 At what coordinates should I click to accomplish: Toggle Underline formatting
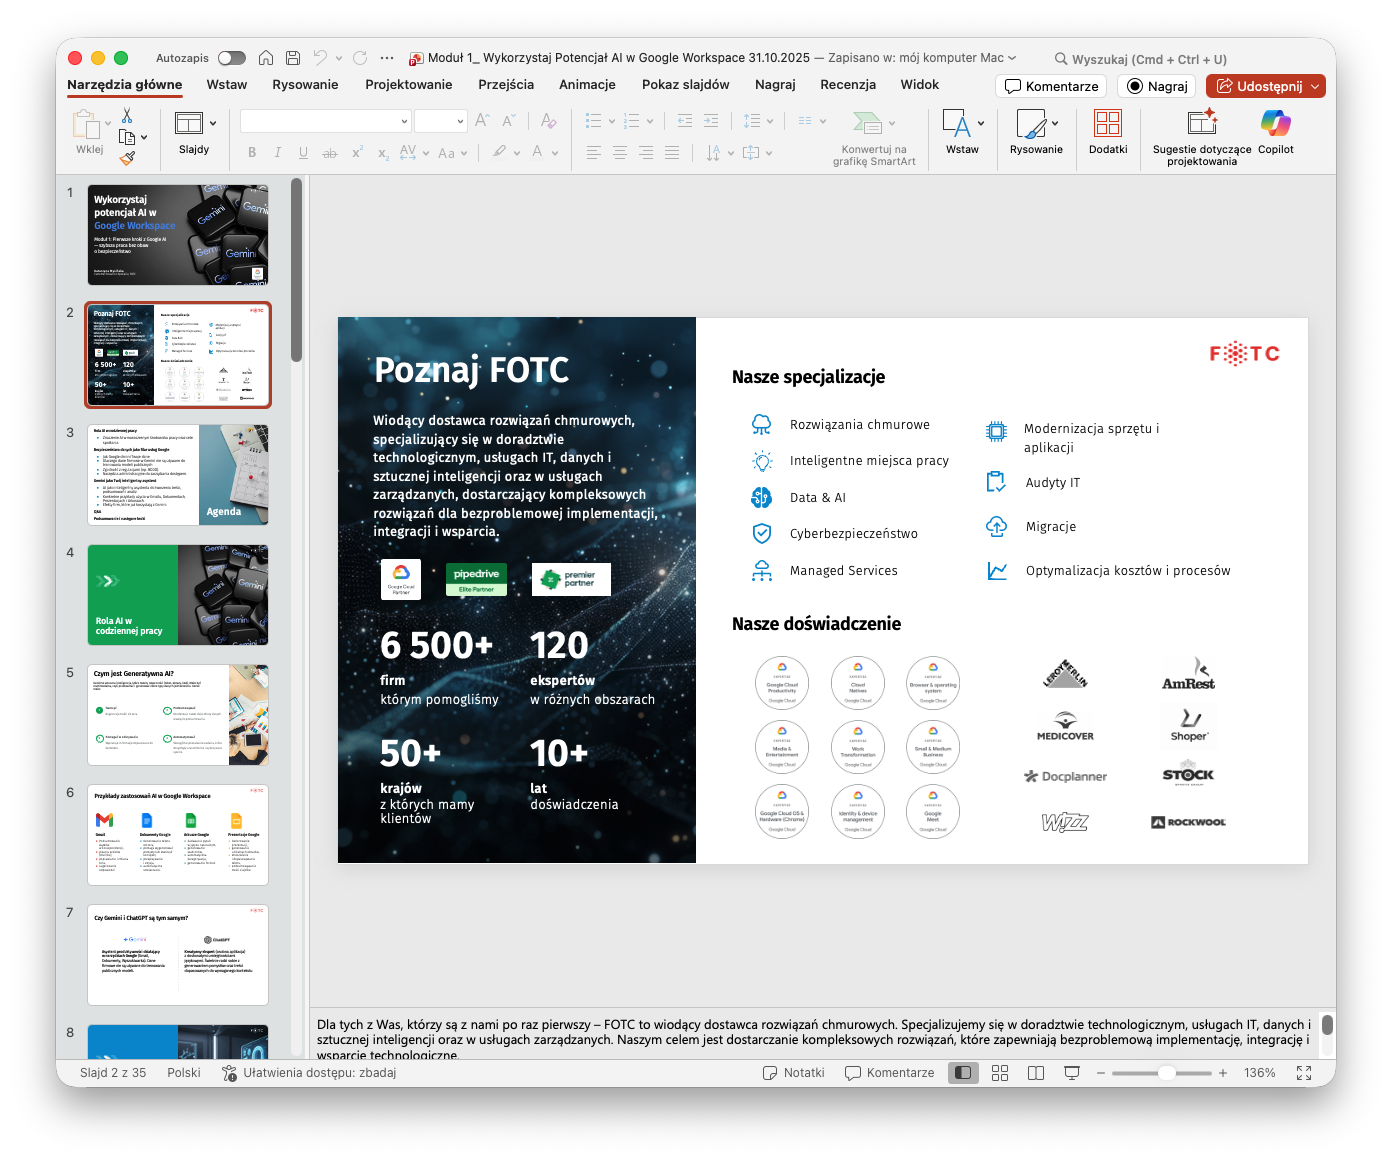tap(303, 153)
